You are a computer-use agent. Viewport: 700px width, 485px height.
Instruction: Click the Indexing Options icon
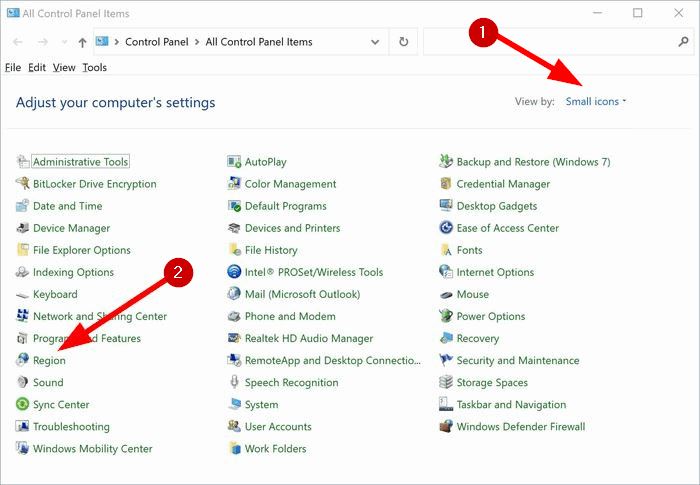(x=23, y=272)
